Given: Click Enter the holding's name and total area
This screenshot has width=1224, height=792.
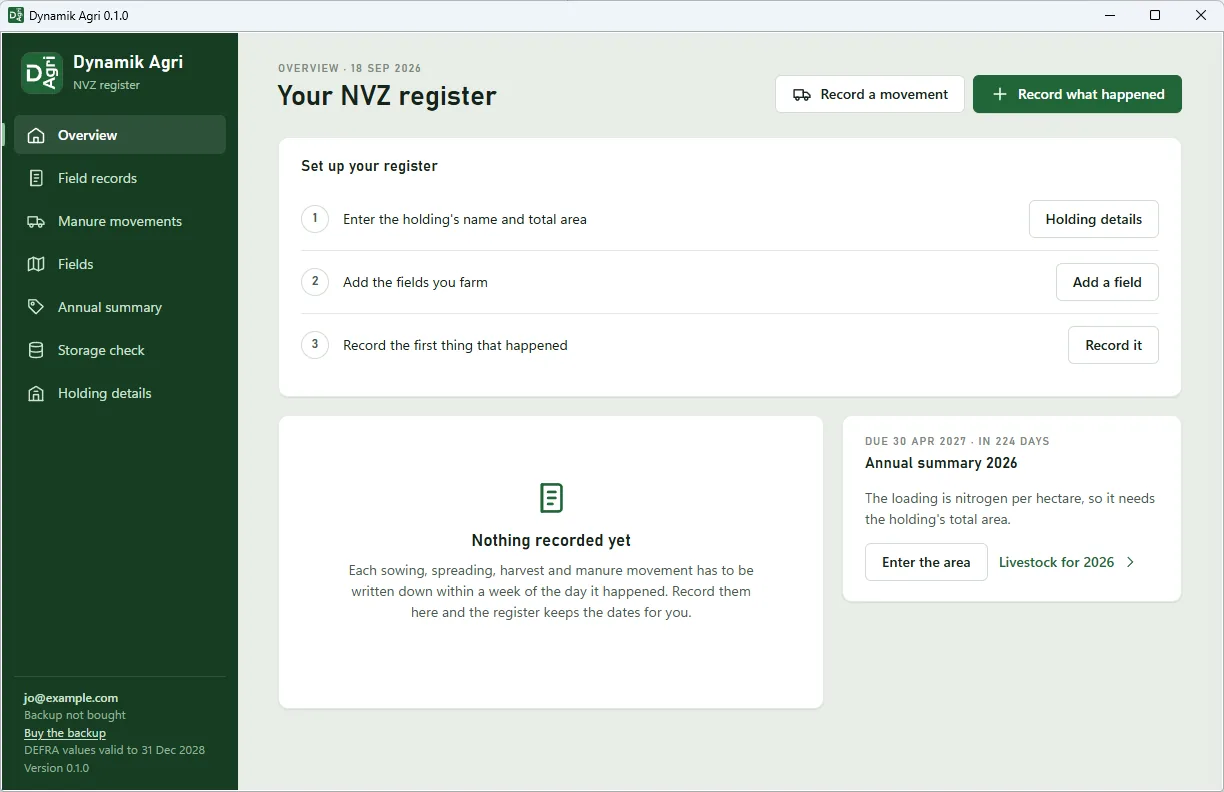Looking at the screenshot, I should pyautogui.click(x=465, y=219).
